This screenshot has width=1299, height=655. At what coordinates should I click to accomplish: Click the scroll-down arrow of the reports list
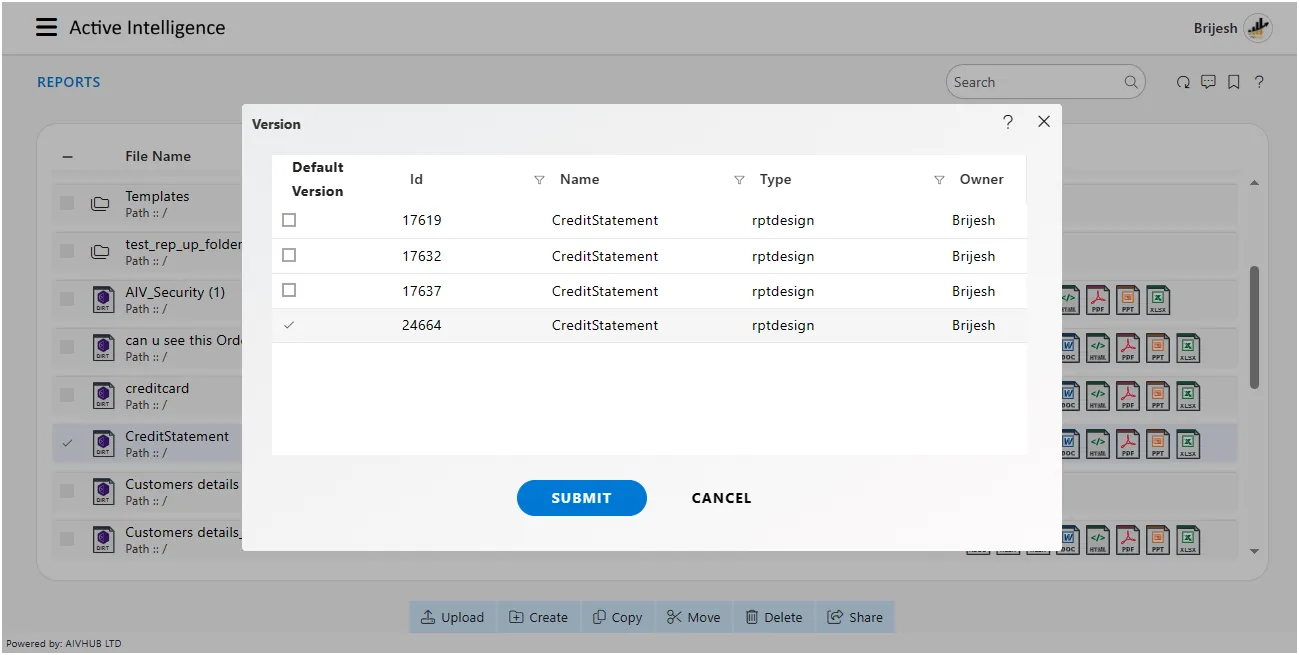[x=1254, y=551]
